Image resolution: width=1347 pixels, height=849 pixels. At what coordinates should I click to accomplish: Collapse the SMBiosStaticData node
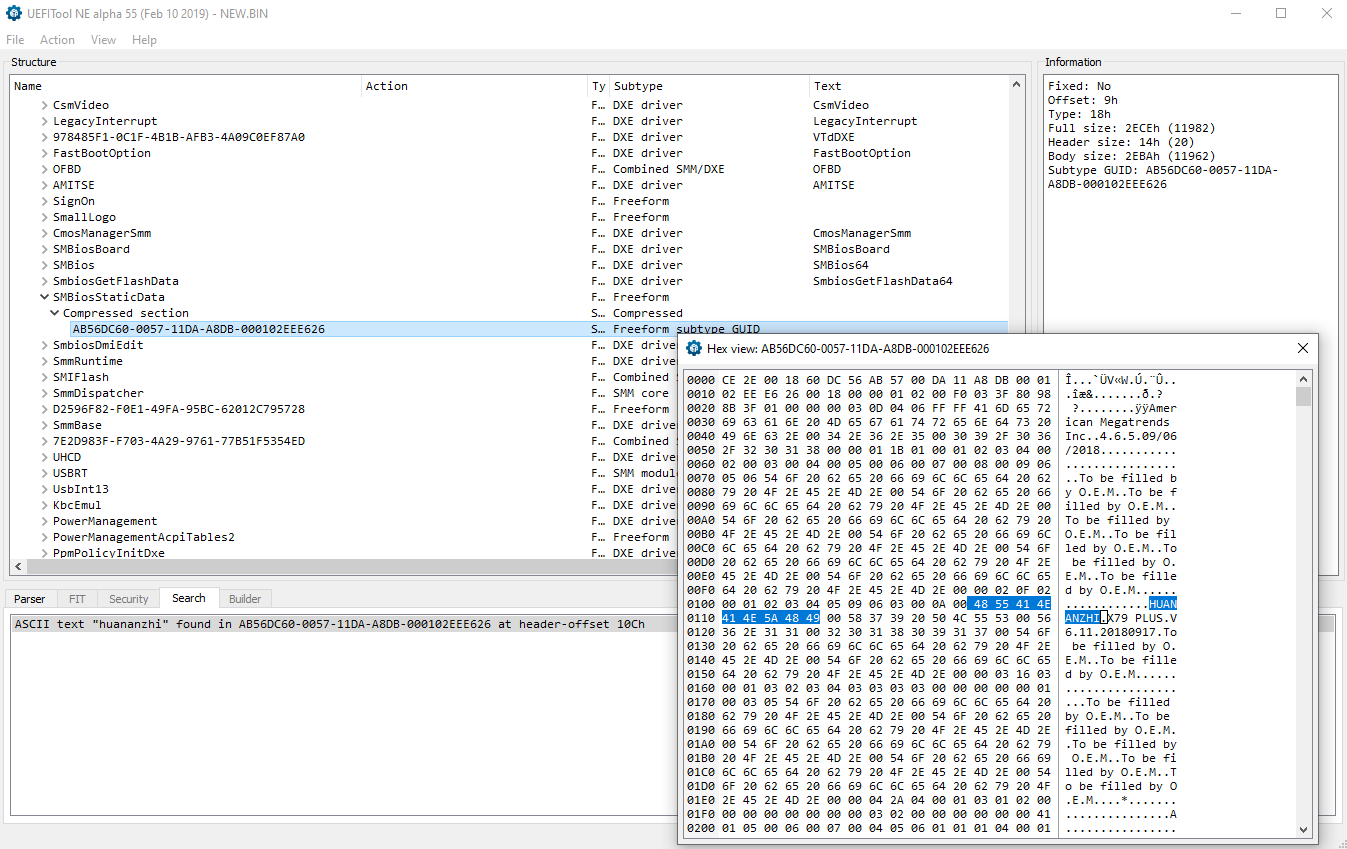pyautogui.click(x=44, y=297)
